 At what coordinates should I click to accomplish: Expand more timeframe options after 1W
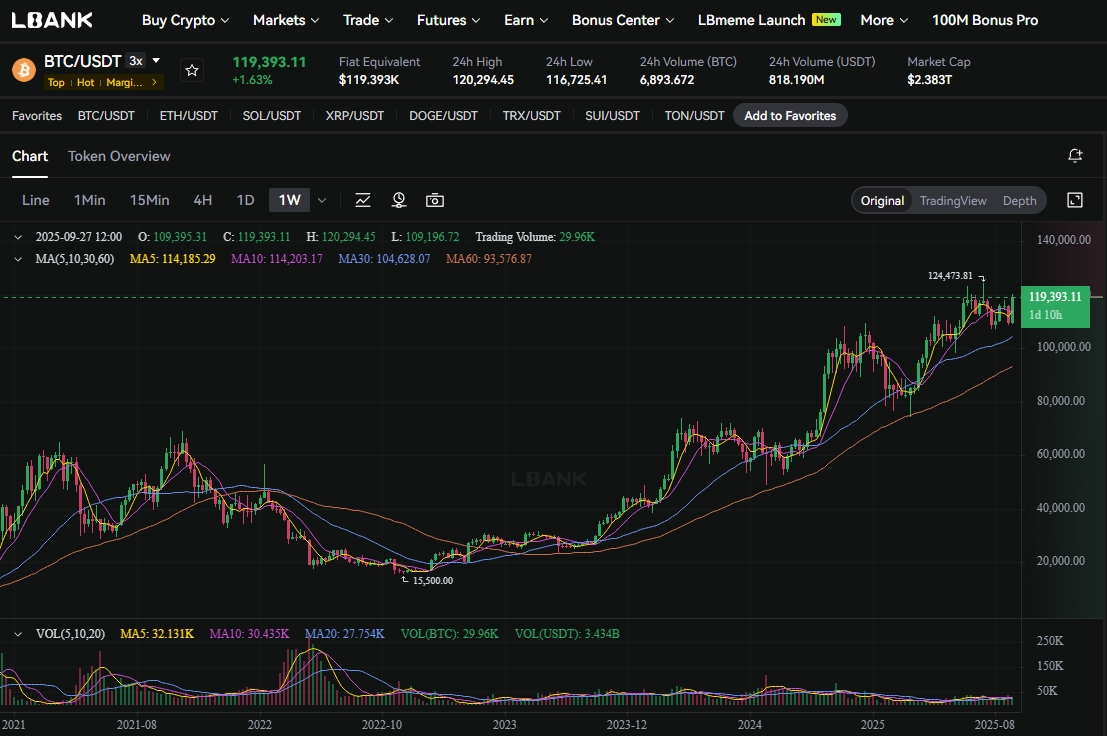(322, 200)
